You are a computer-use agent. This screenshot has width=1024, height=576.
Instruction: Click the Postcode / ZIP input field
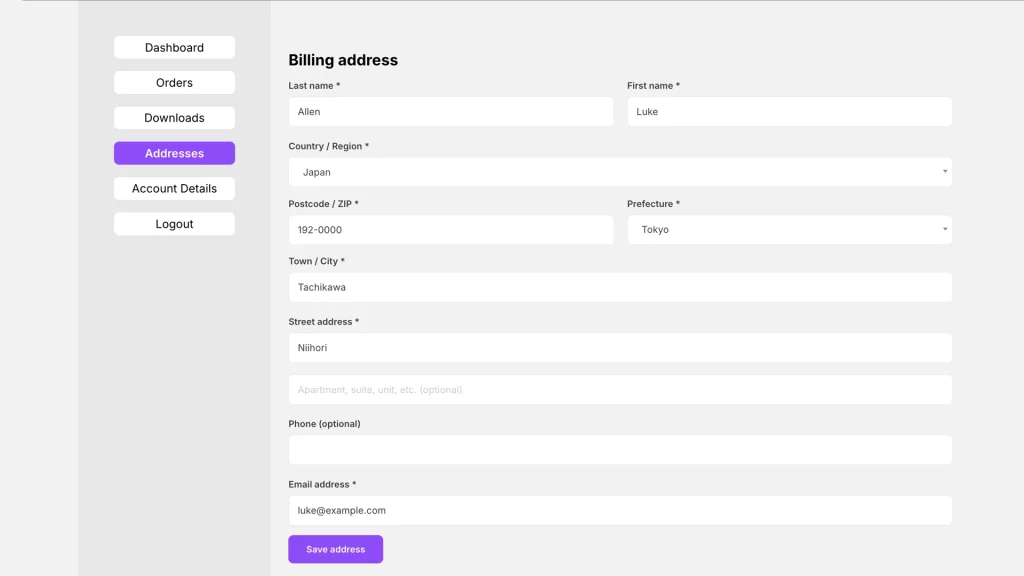[450, 230]
